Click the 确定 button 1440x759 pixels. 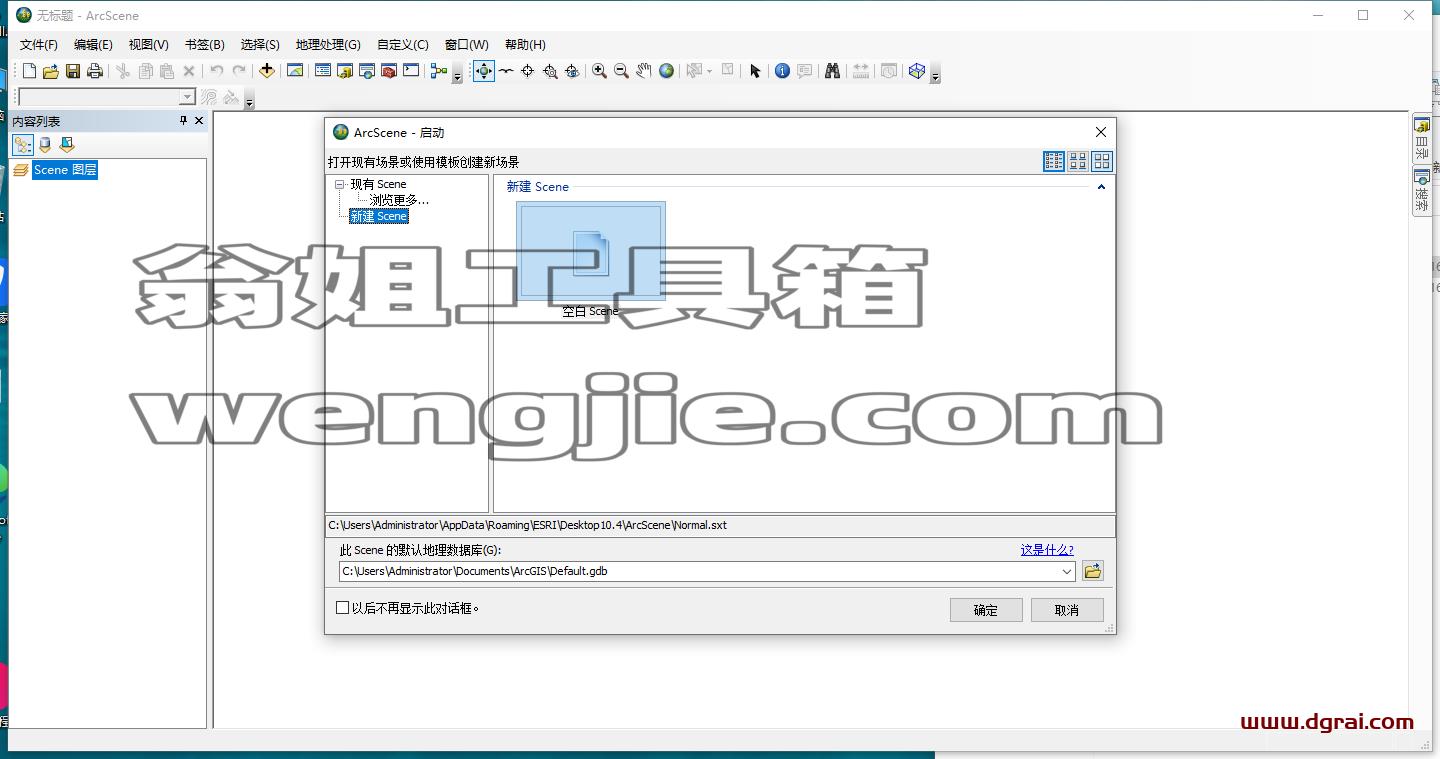pyautogui.click(x=986, y=610)
